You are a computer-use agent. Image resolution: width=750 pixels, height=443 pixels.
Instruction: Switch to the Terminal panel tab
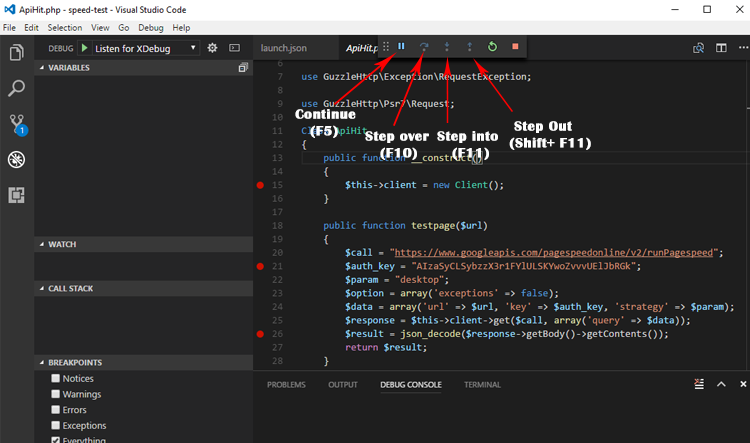482,385
